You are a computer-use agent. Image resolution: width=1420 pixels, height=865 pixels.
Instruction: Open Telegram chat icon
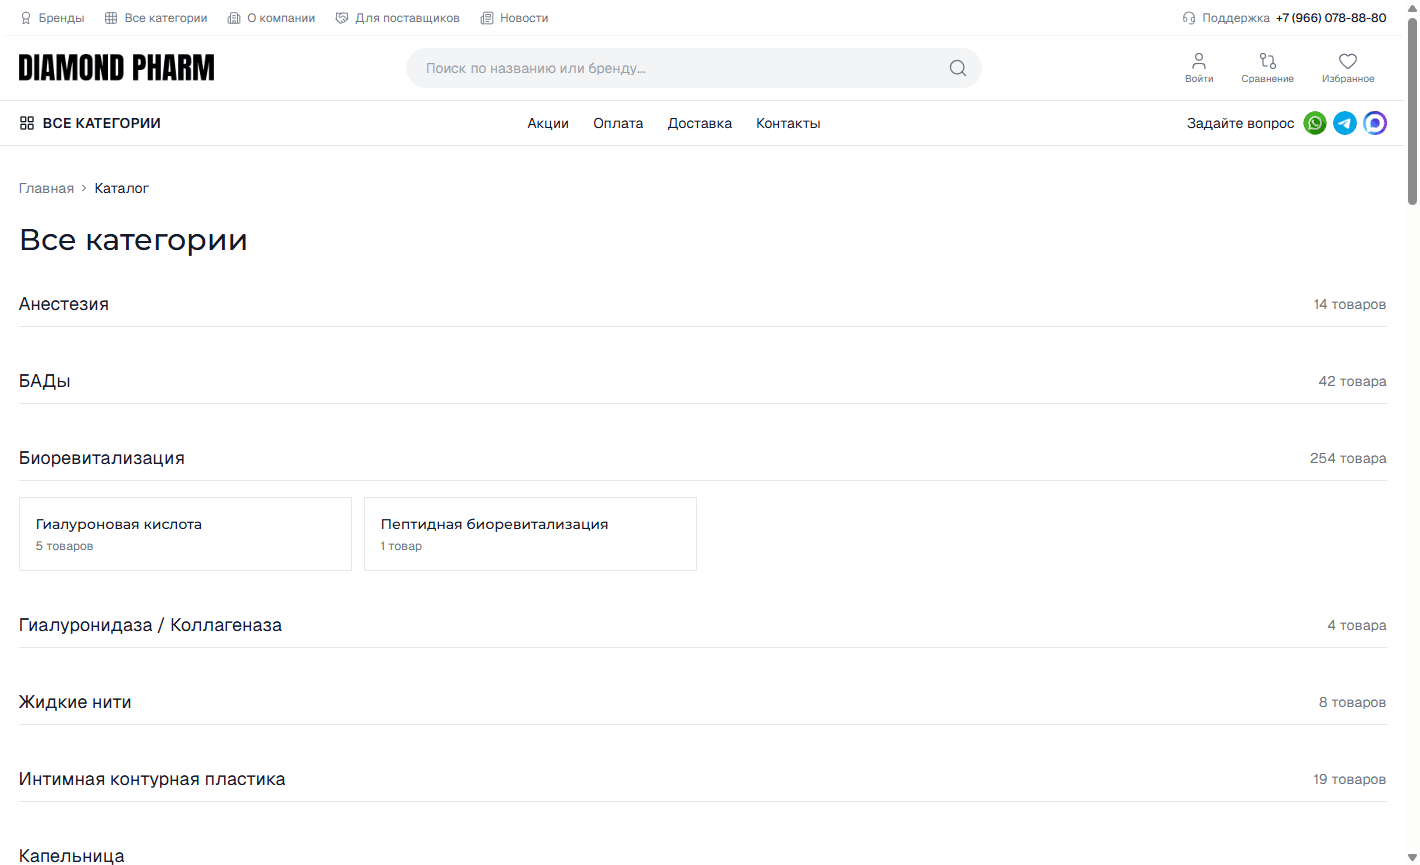(1345, 124)
